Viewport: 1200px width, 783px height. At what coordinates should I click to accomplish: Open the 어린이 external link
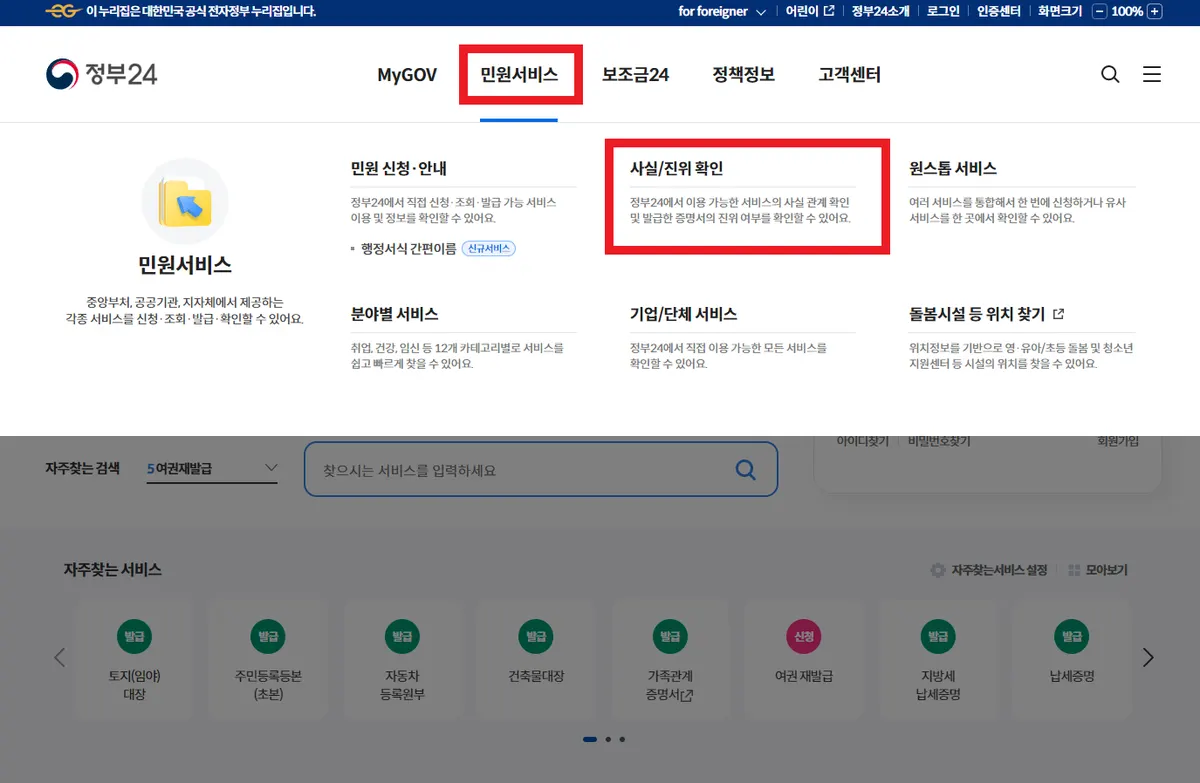point(810,11)
